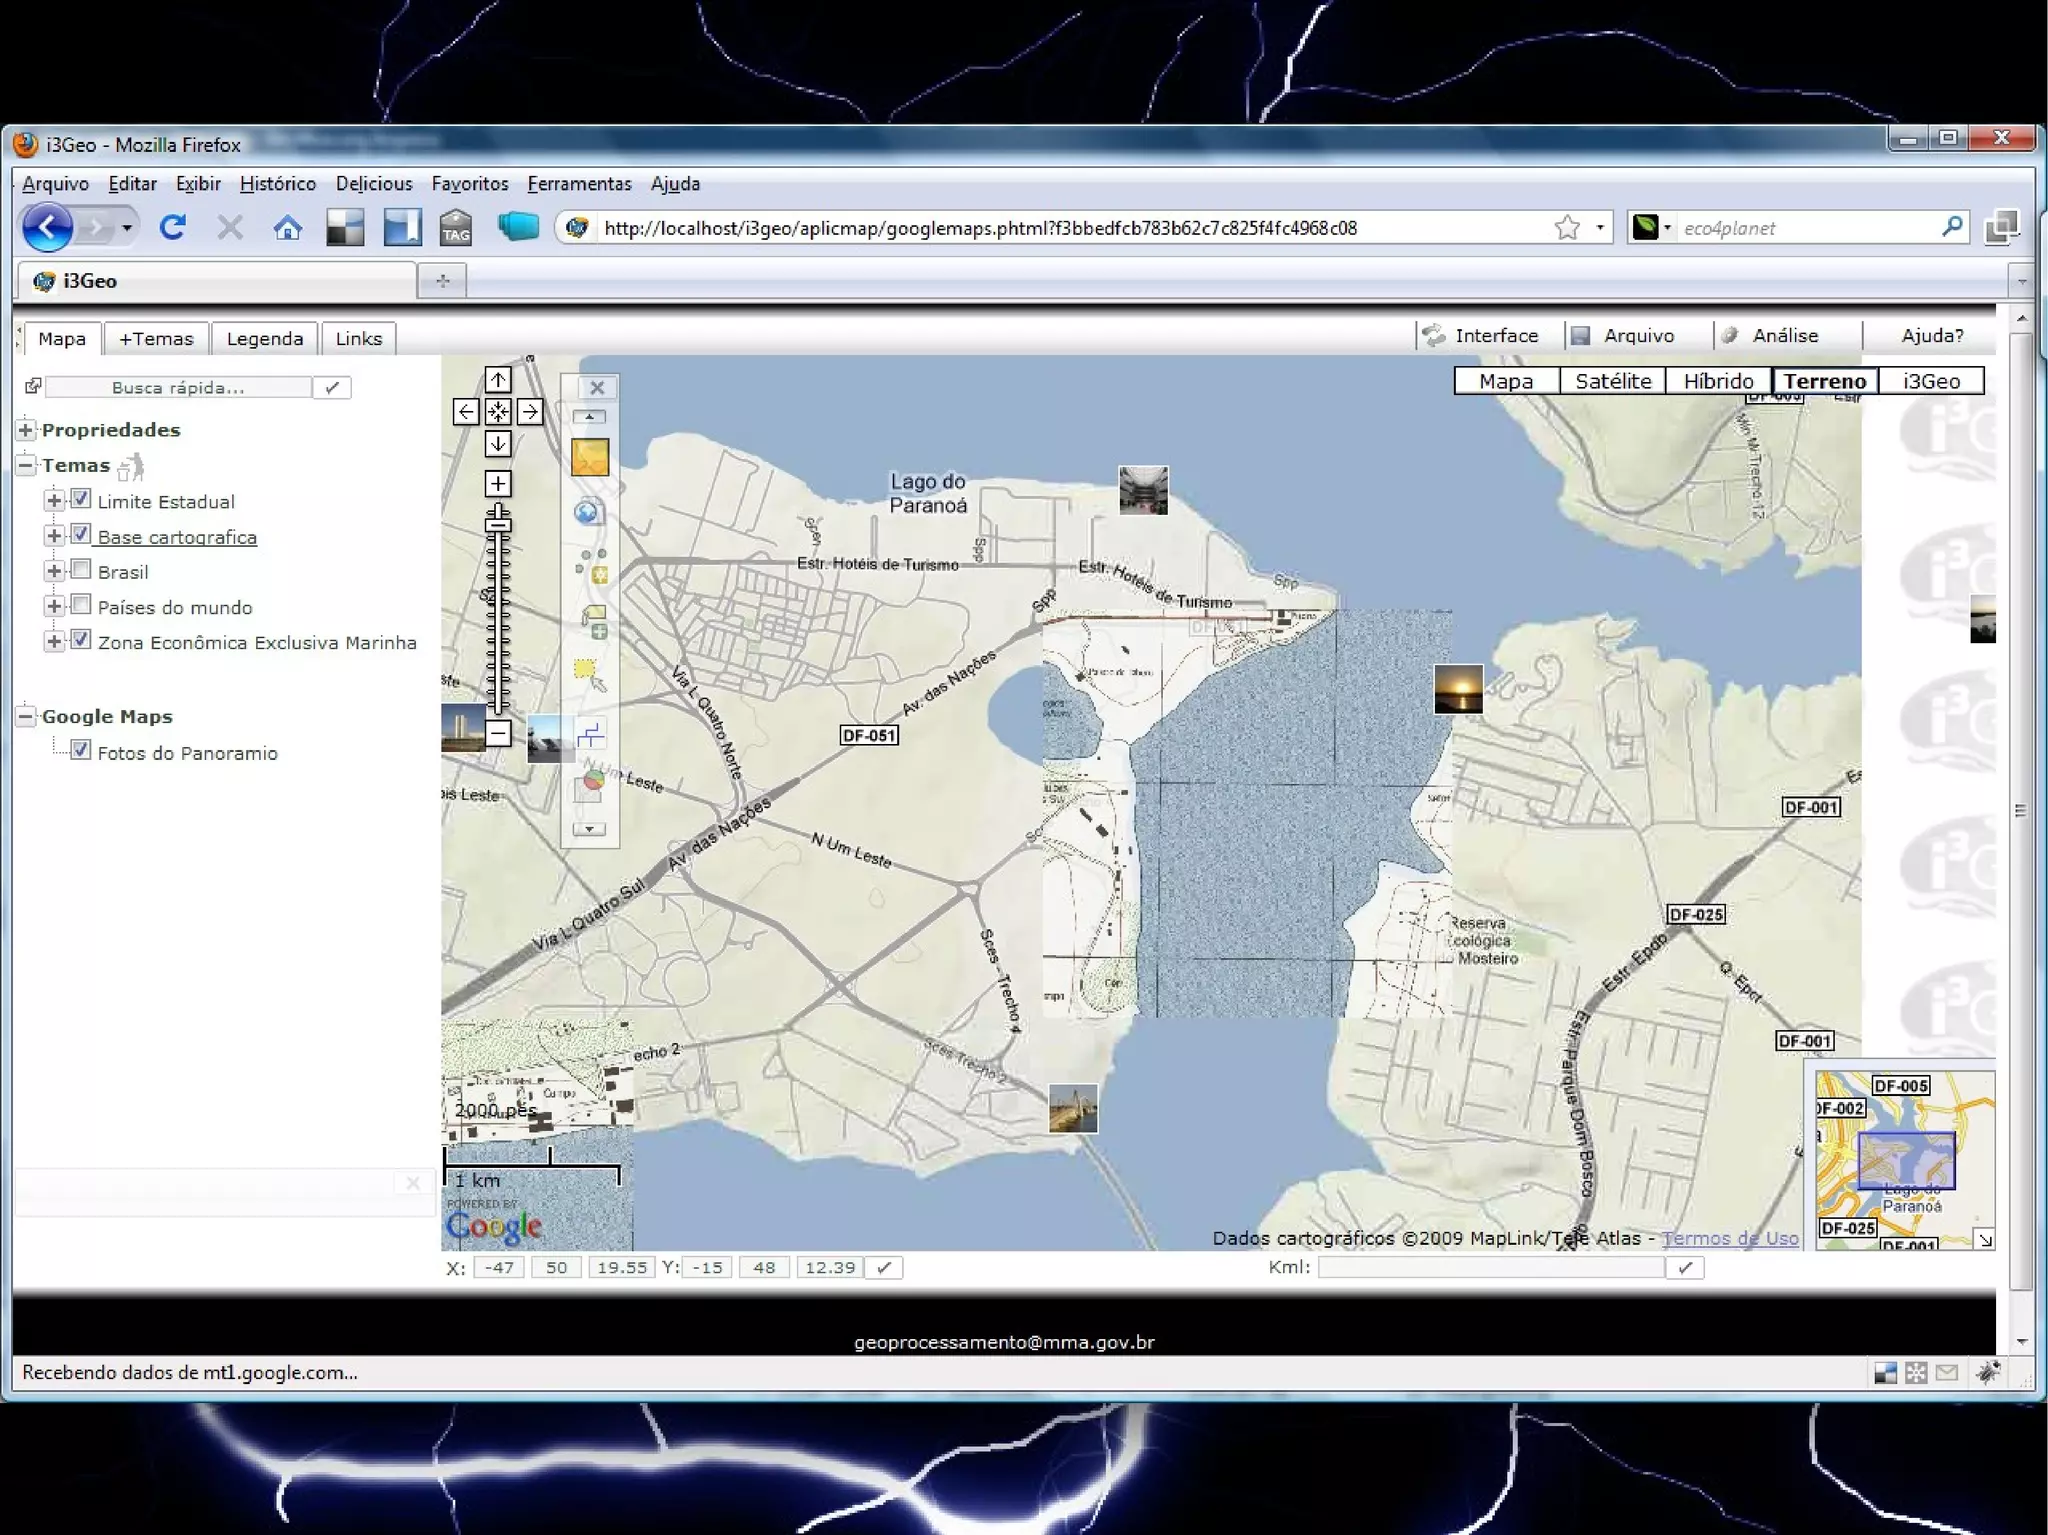Click the pan up arrow on map
This screenshot has height=1535, width=2048.
coord(498,380)
